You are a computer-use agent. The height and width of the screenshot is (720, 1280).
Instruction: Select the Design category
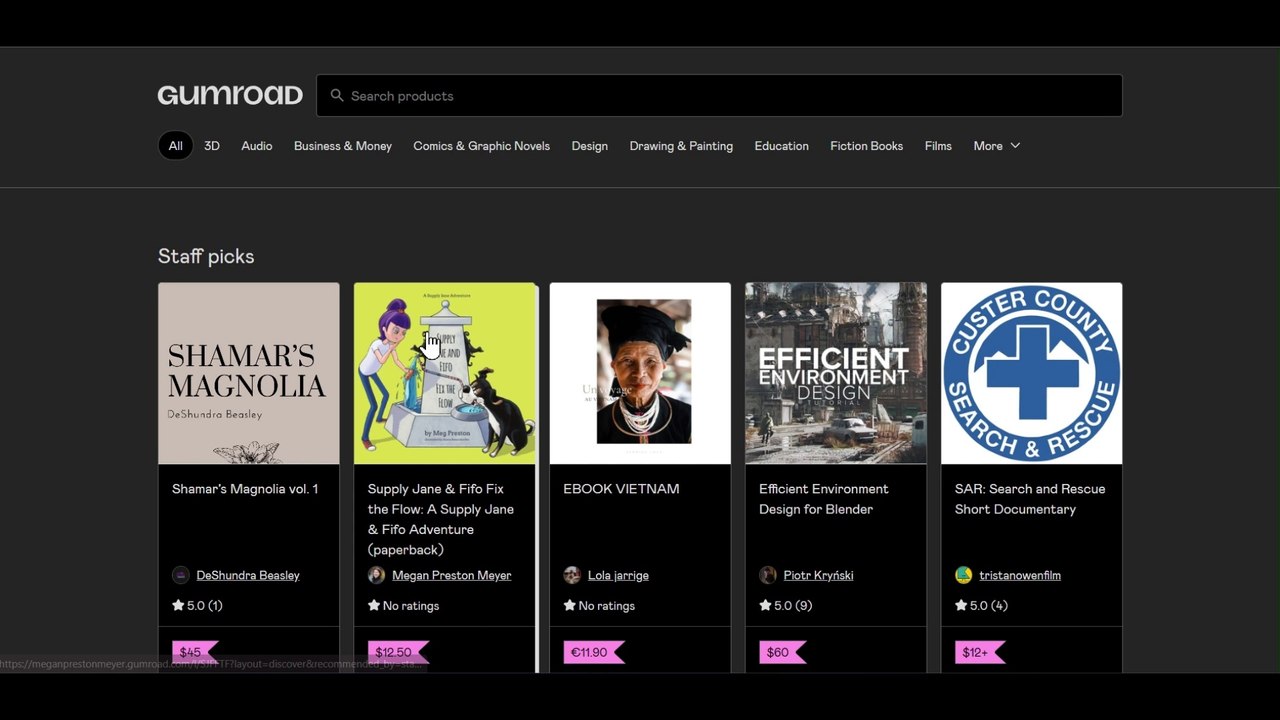pos(590,146)
